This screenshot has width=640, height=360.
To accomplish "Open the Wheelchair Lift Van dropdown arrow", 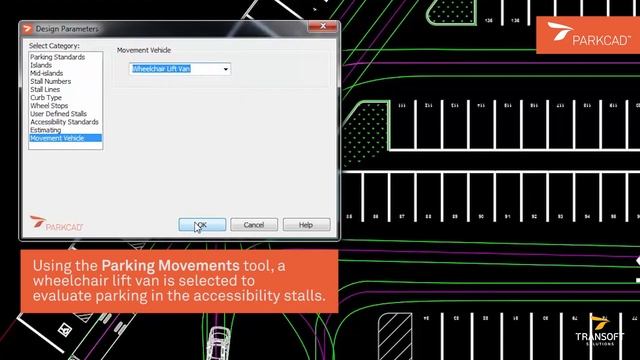I will coord(226,69).
